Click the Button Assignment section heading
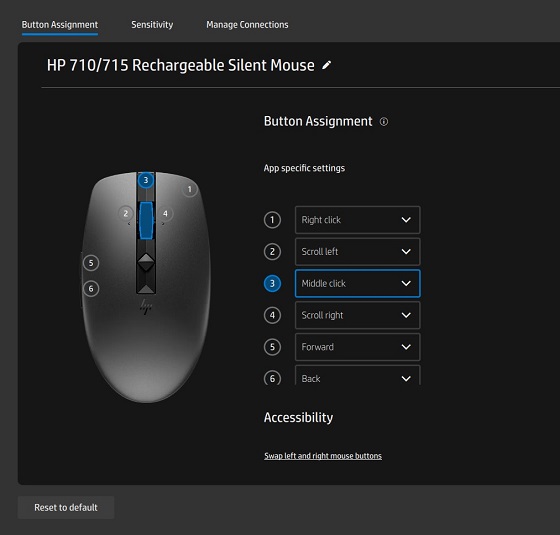Viewport: 560px width, 535px height. (x=318, y=121)
